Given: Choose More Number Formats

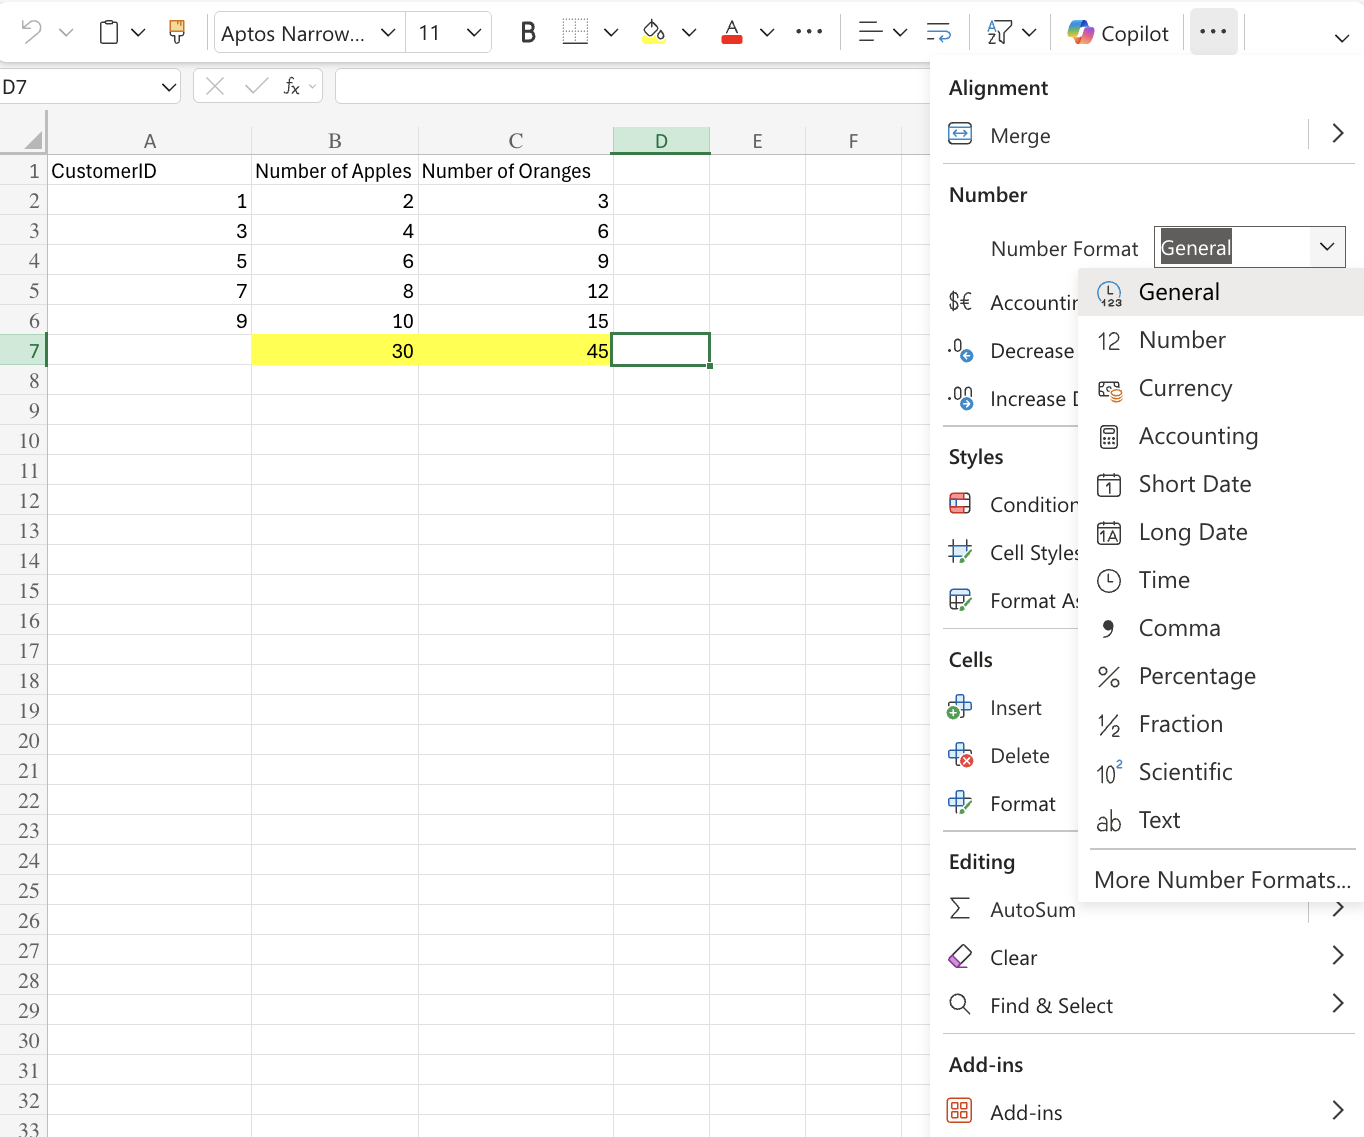Looking at the screenshot, I should [1221, 880].
